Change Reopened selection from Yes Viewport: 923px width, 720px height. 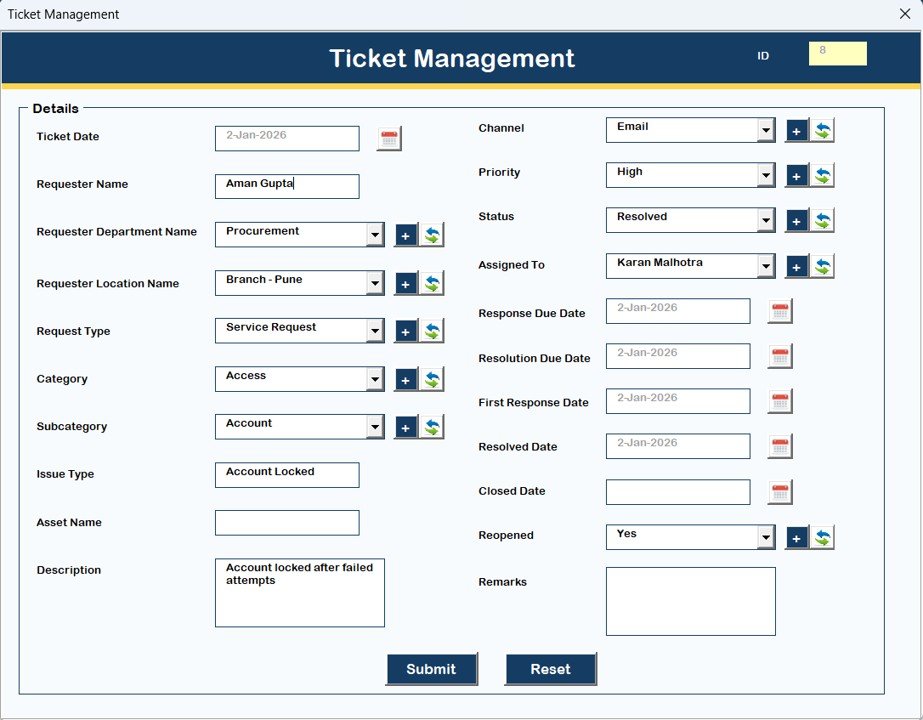[x=768, y=536]
